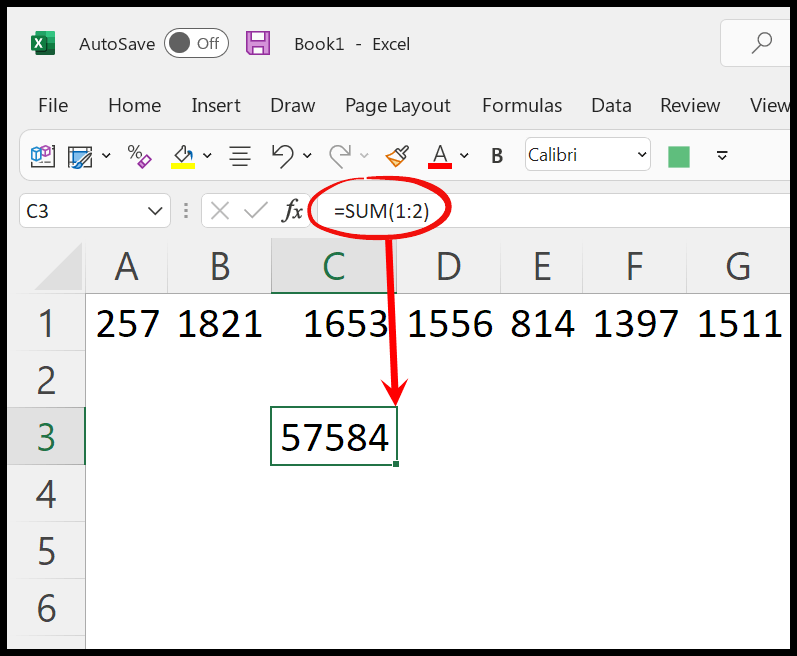Click the formula bar Enter checkmark
Image resolution: width=797 pixels, height=656 pixels.
[256, 210]
